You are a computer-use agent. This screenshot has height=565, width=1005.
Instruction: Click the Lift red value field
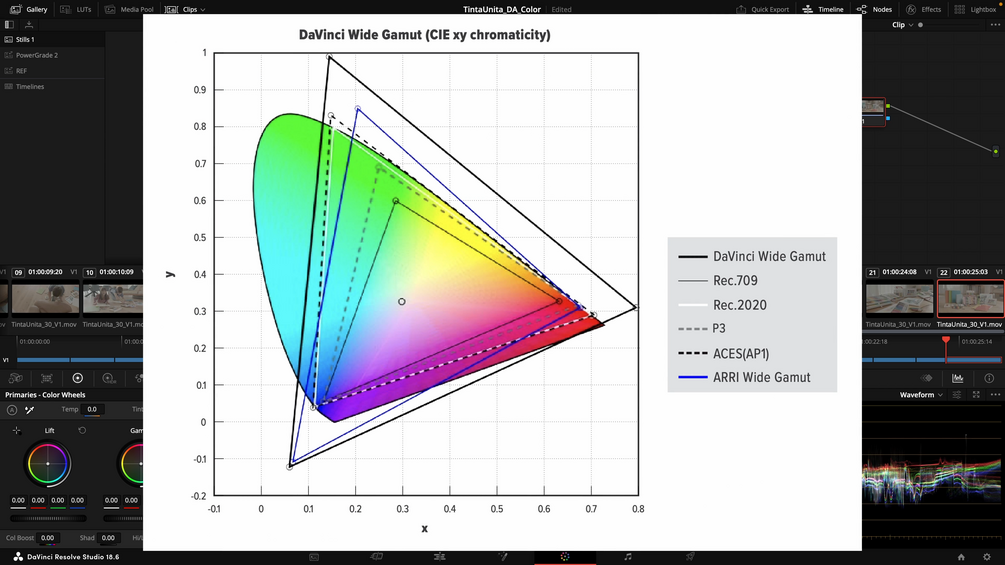pyautogui.click(x=38, y=500)
